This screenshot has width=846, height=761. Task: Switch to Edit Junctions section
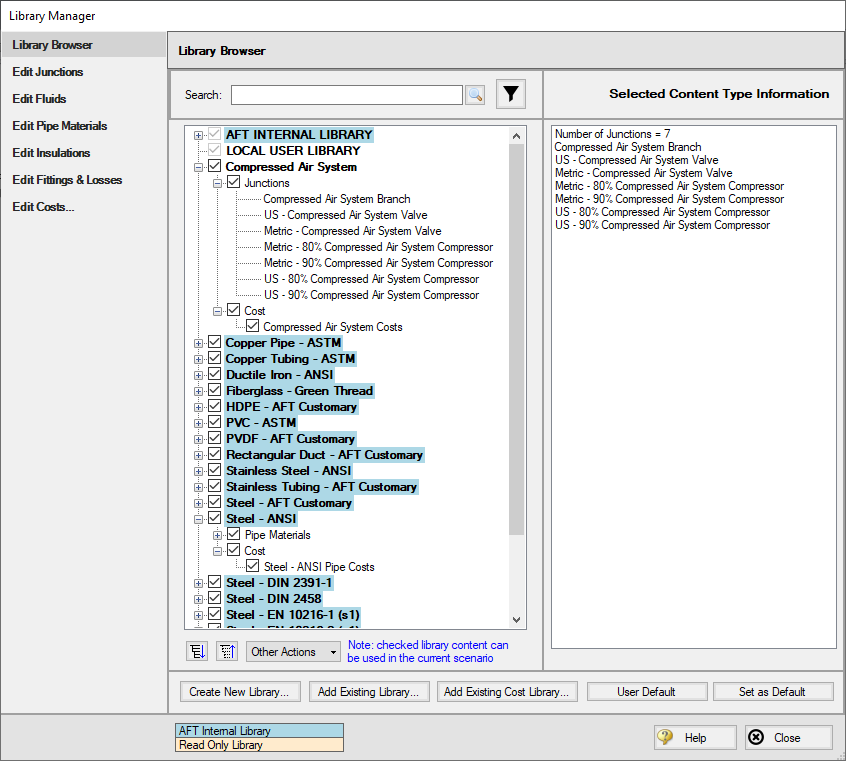pos(48,72)
